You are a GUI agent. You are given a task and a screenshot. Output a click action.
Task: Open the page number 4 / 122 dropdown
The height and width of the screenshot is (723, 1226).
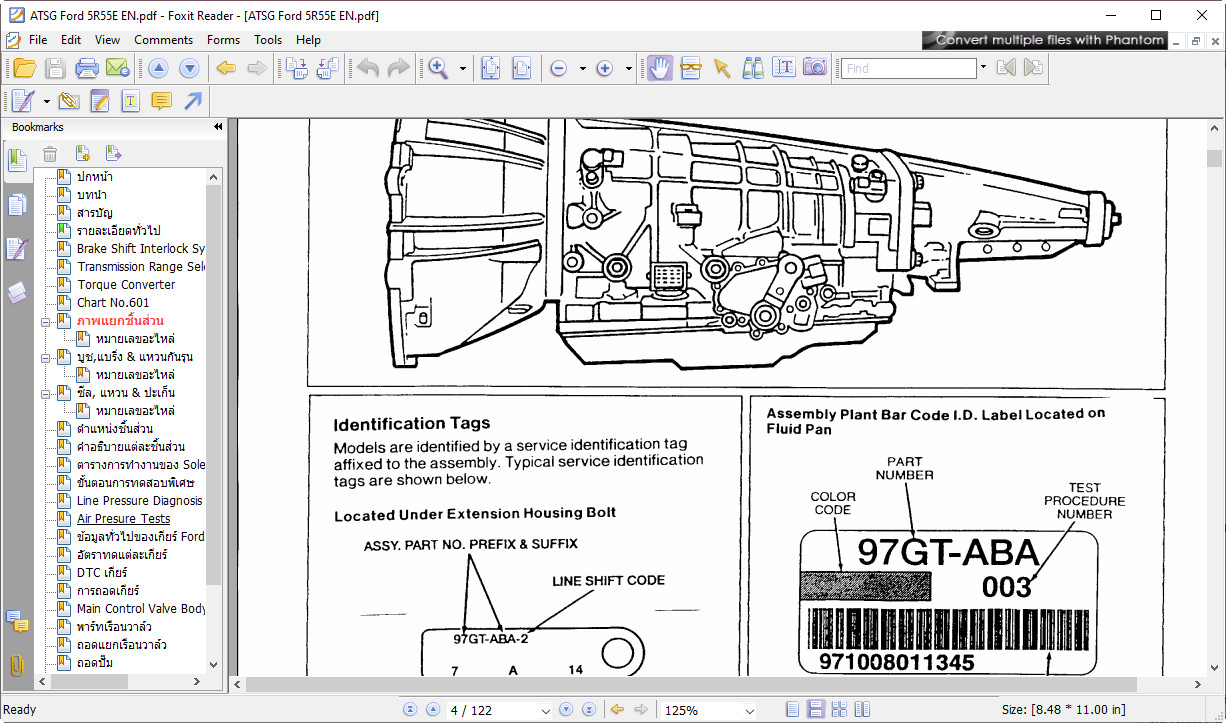coord(545,711)
